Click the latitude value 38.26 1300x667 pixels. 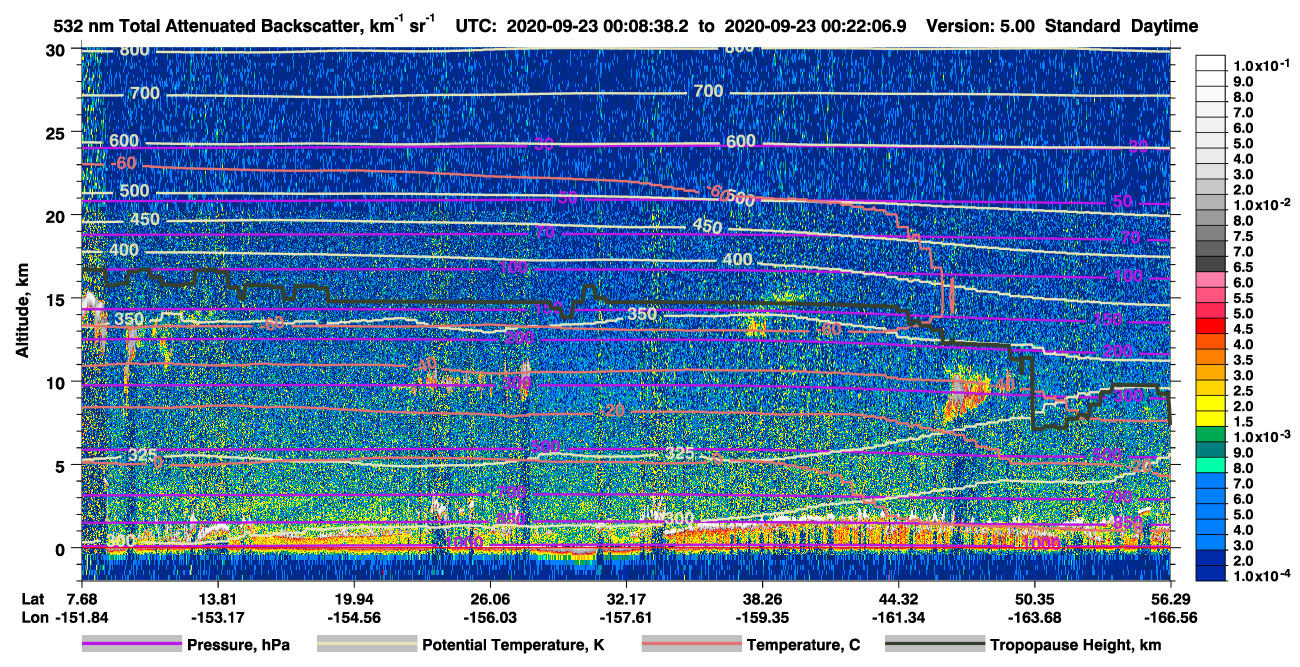tap(763, 598)
